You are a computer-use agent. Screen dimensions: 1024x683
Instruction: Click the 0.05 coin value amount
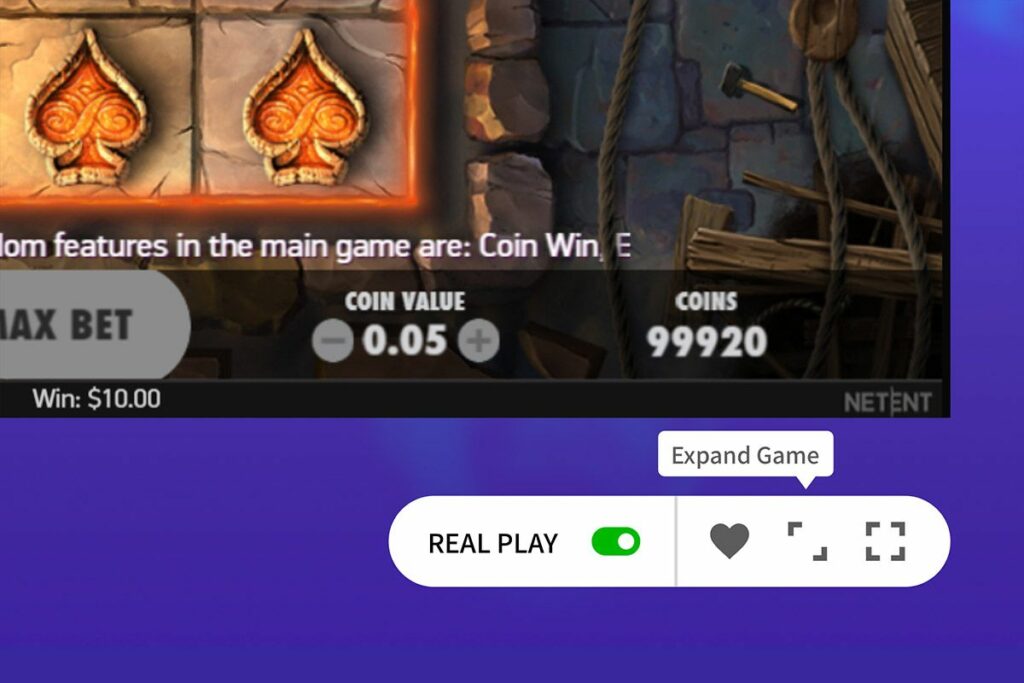coord(405,340)
